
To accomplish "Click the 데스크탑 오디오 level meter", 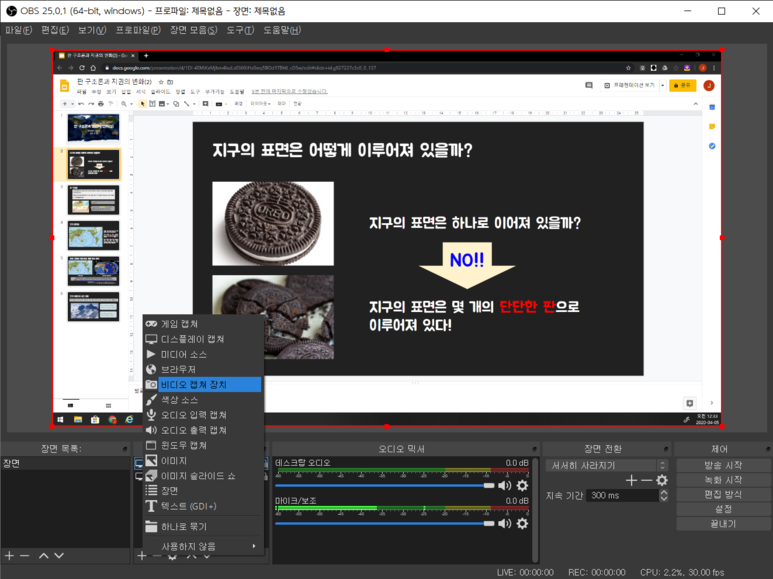I will pos(402,470).
